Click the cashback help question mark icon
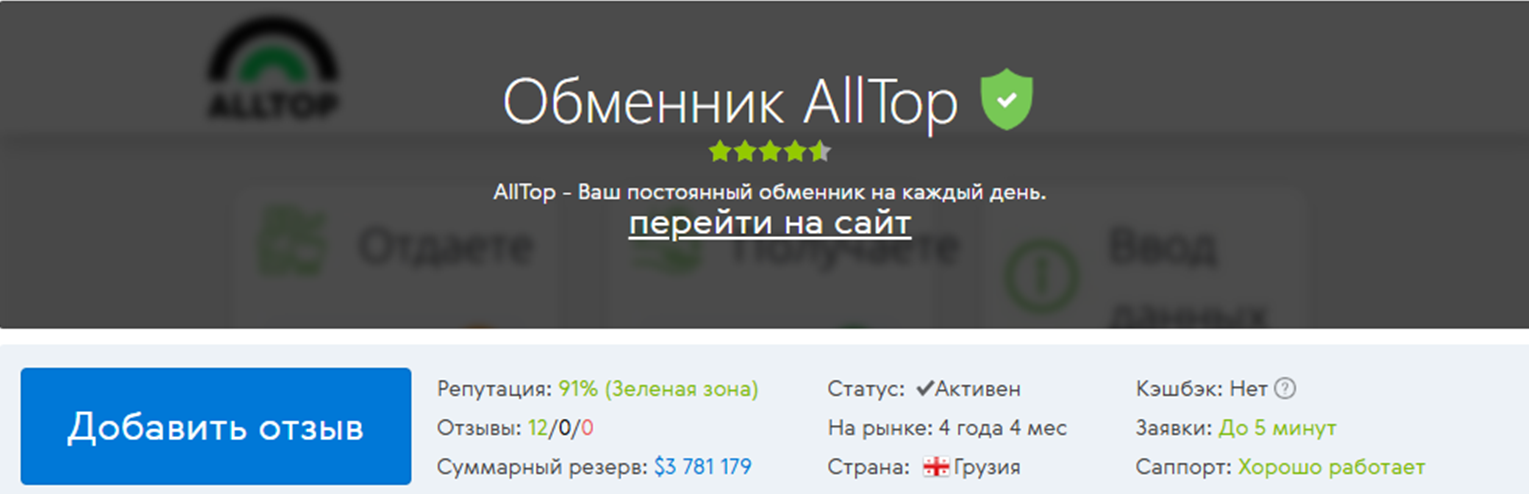1529x494 pixels. [x=1285, y=389]
